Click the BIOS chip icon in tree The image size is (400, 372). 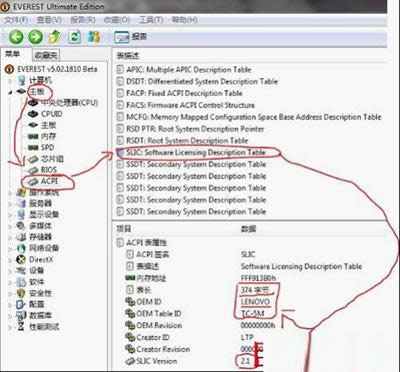tap(33, 170)
